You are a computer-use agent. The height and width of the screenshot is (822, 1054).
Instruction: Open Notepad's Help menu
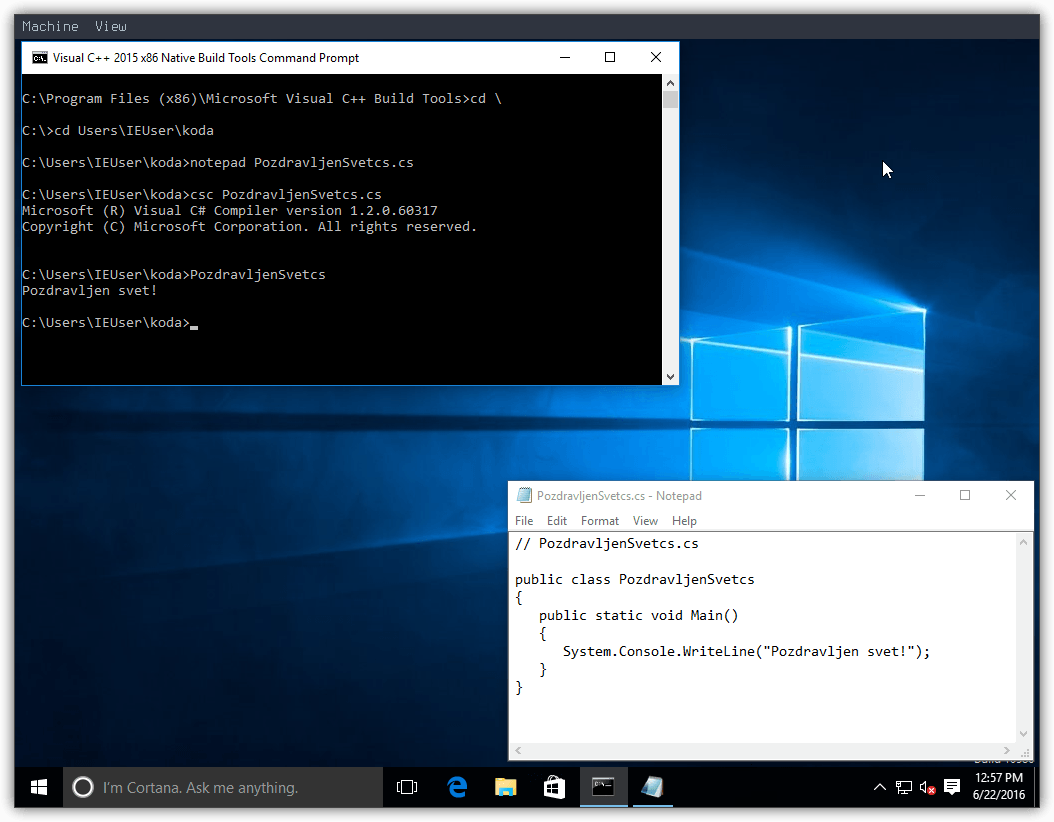coord(684,521)
